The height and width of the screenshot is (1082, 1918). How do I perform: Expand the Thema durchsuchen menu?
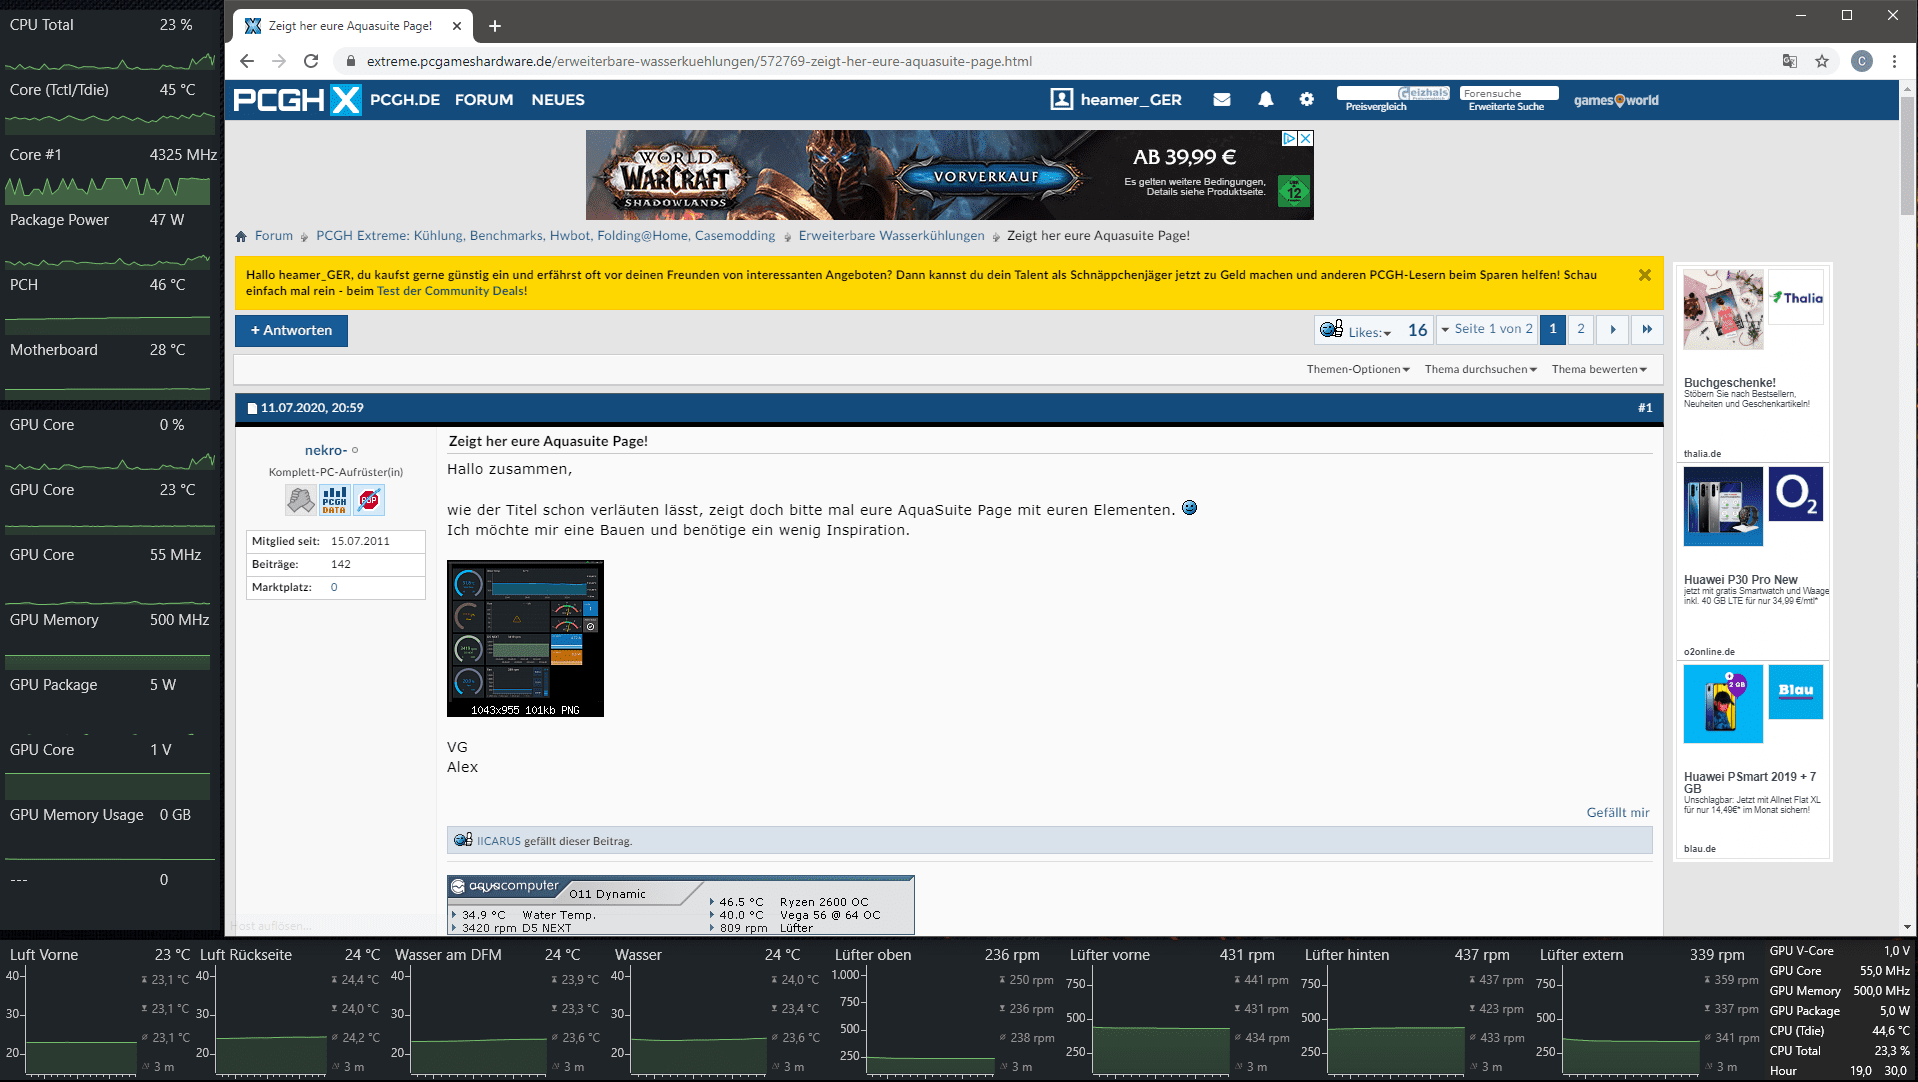pyautogui.click(x=1481, y=369)
